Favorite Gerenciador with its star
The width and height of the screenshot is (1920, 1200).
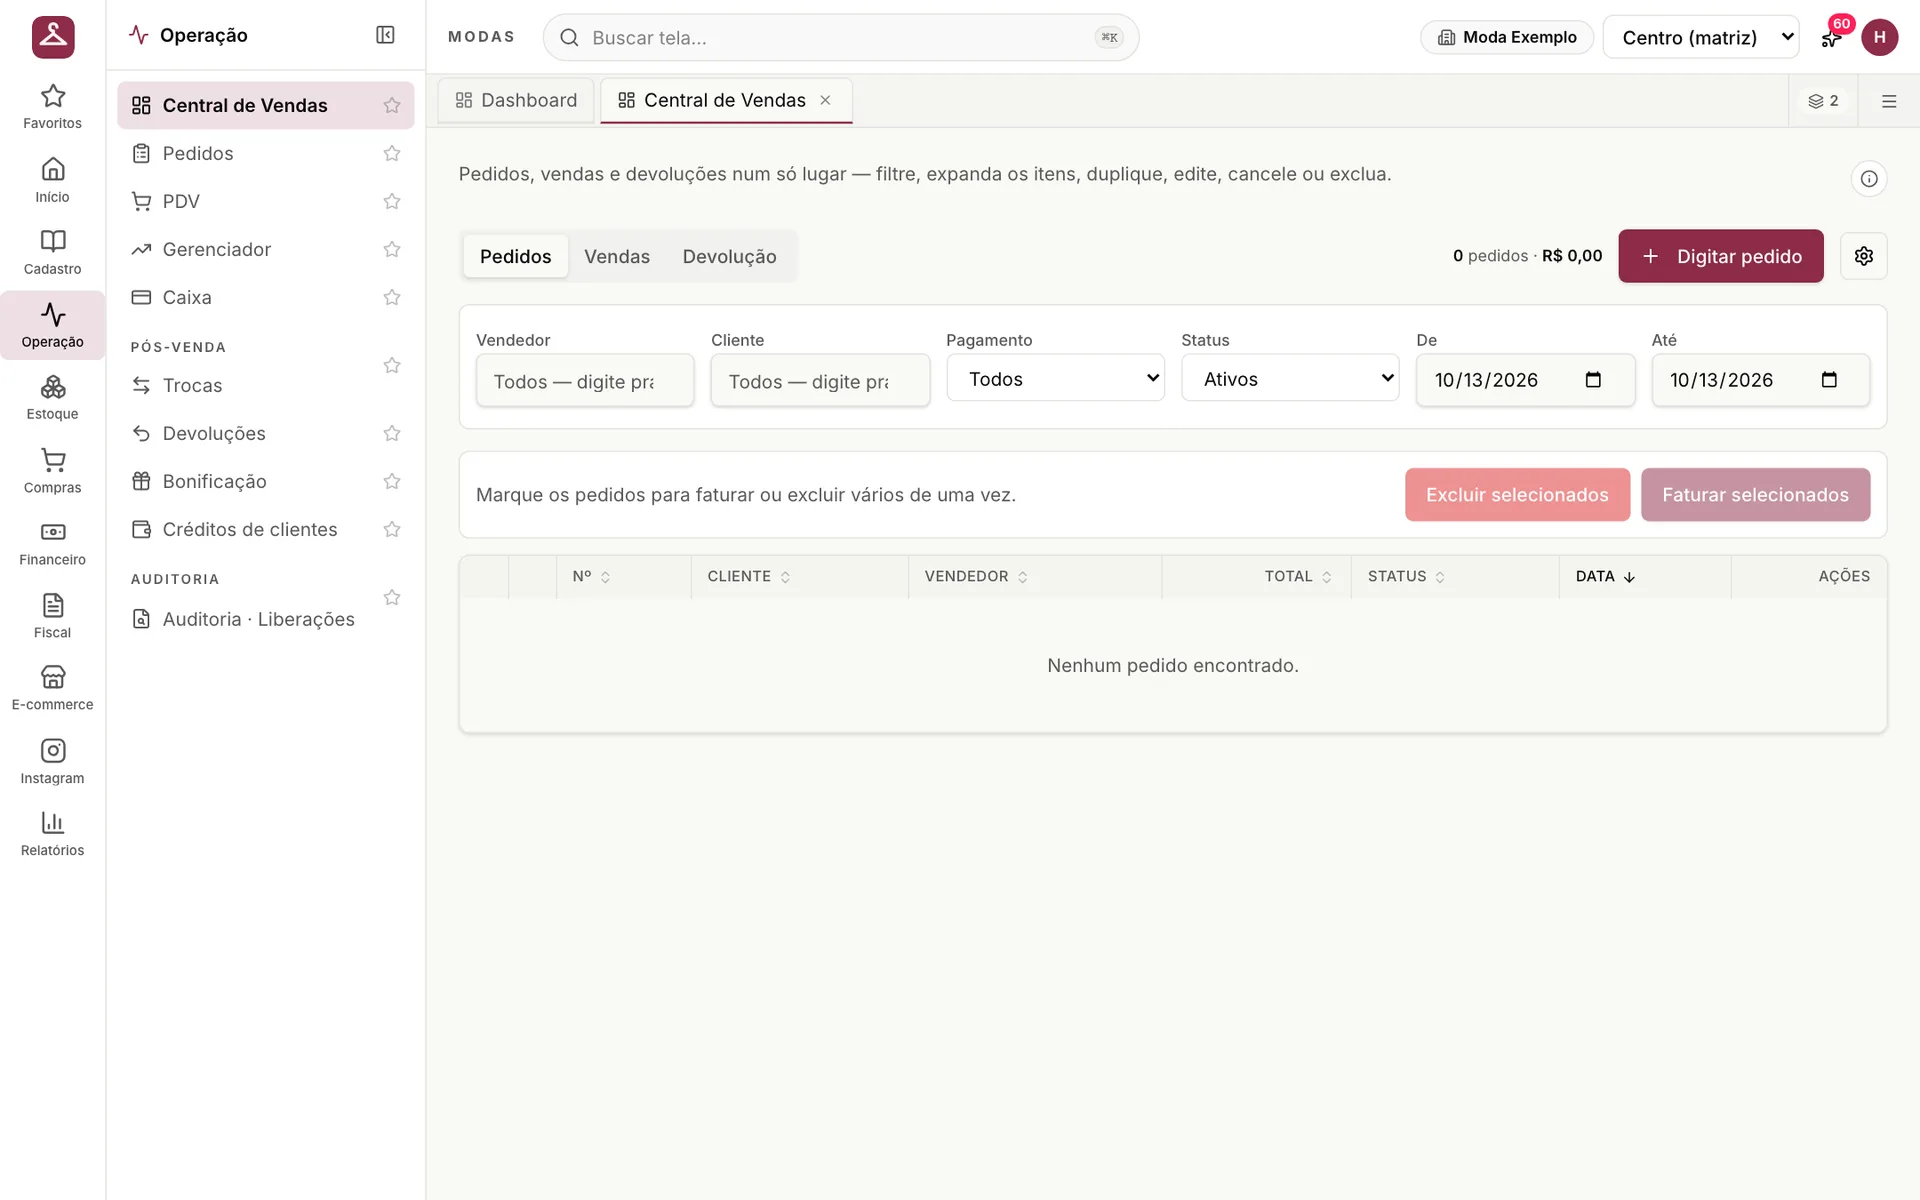coord(392,249)
